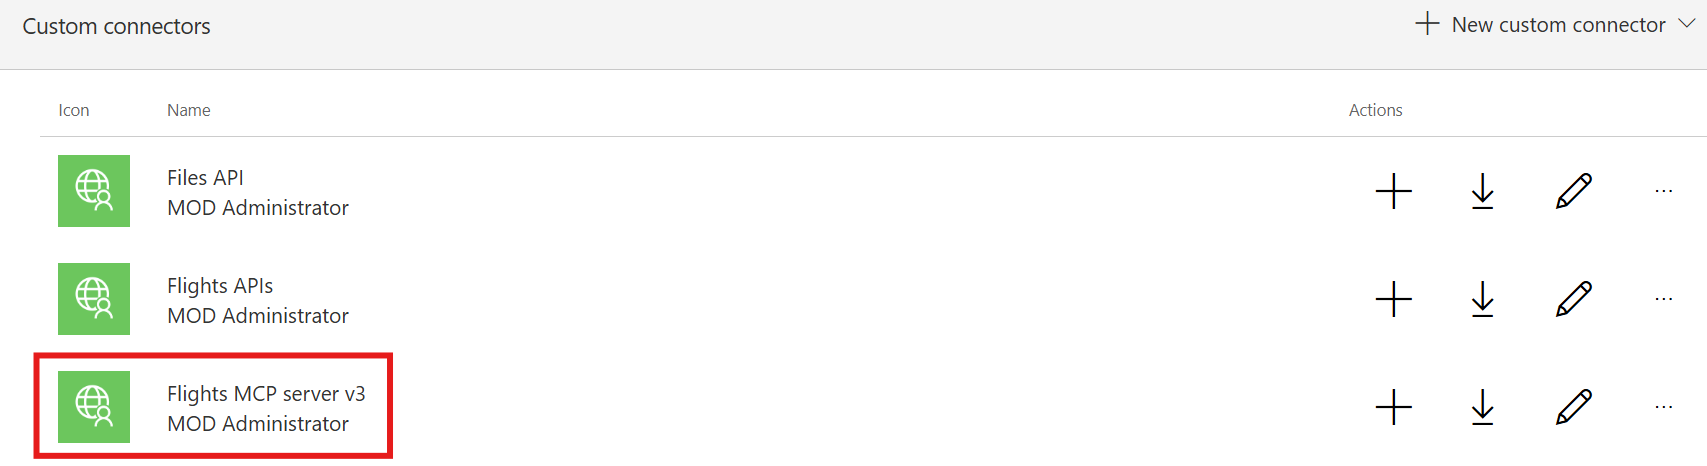Click the plus icon for Flights APIs
The image size is (1707, 466).
pyautogui.click(x=1393, y=299)
